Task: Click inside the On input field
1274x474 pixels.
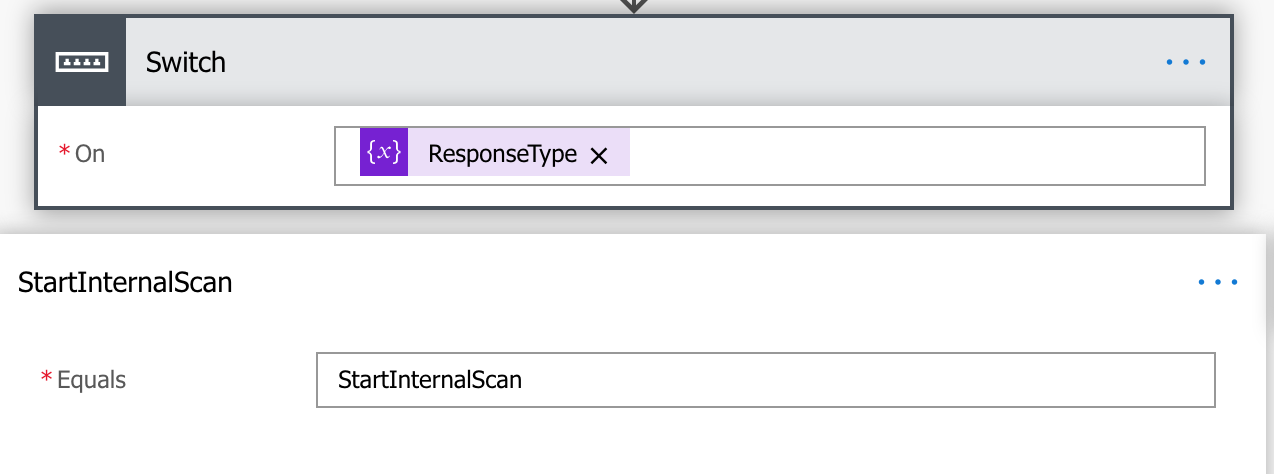Action: click(x=900, y=155)
